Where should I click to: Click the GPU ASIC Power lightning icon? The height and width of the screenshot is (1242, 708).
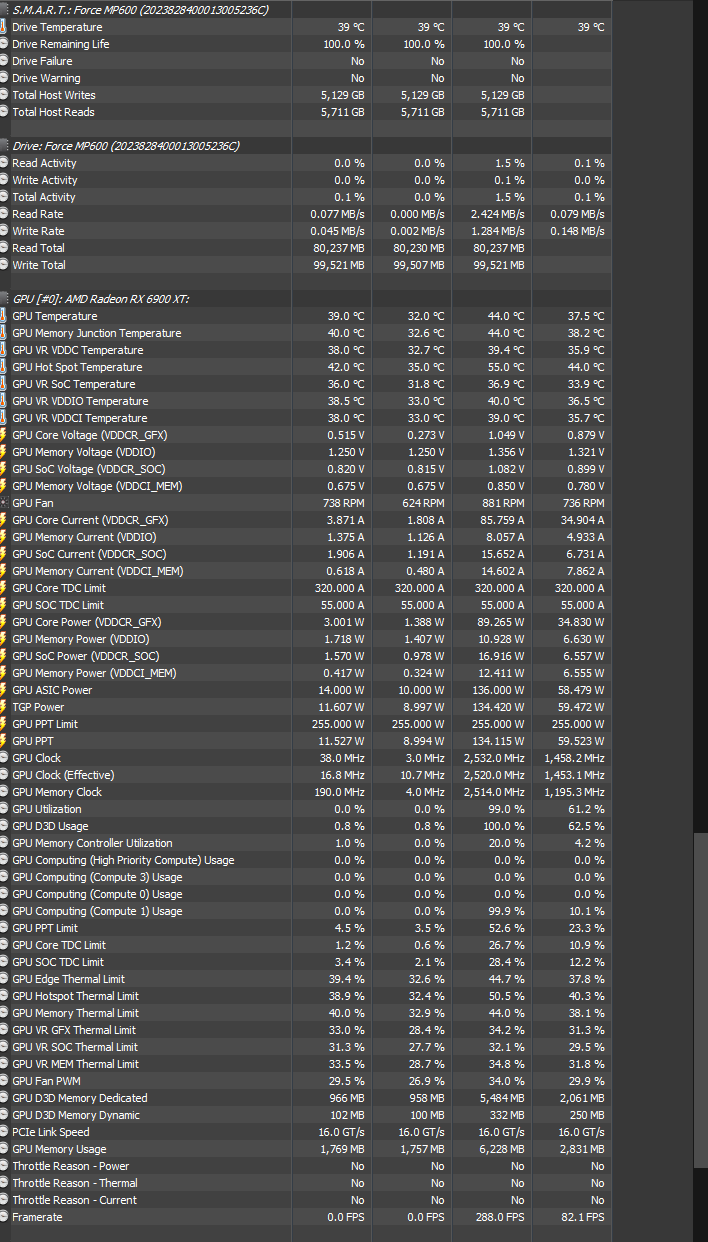[x=4, y=690]
